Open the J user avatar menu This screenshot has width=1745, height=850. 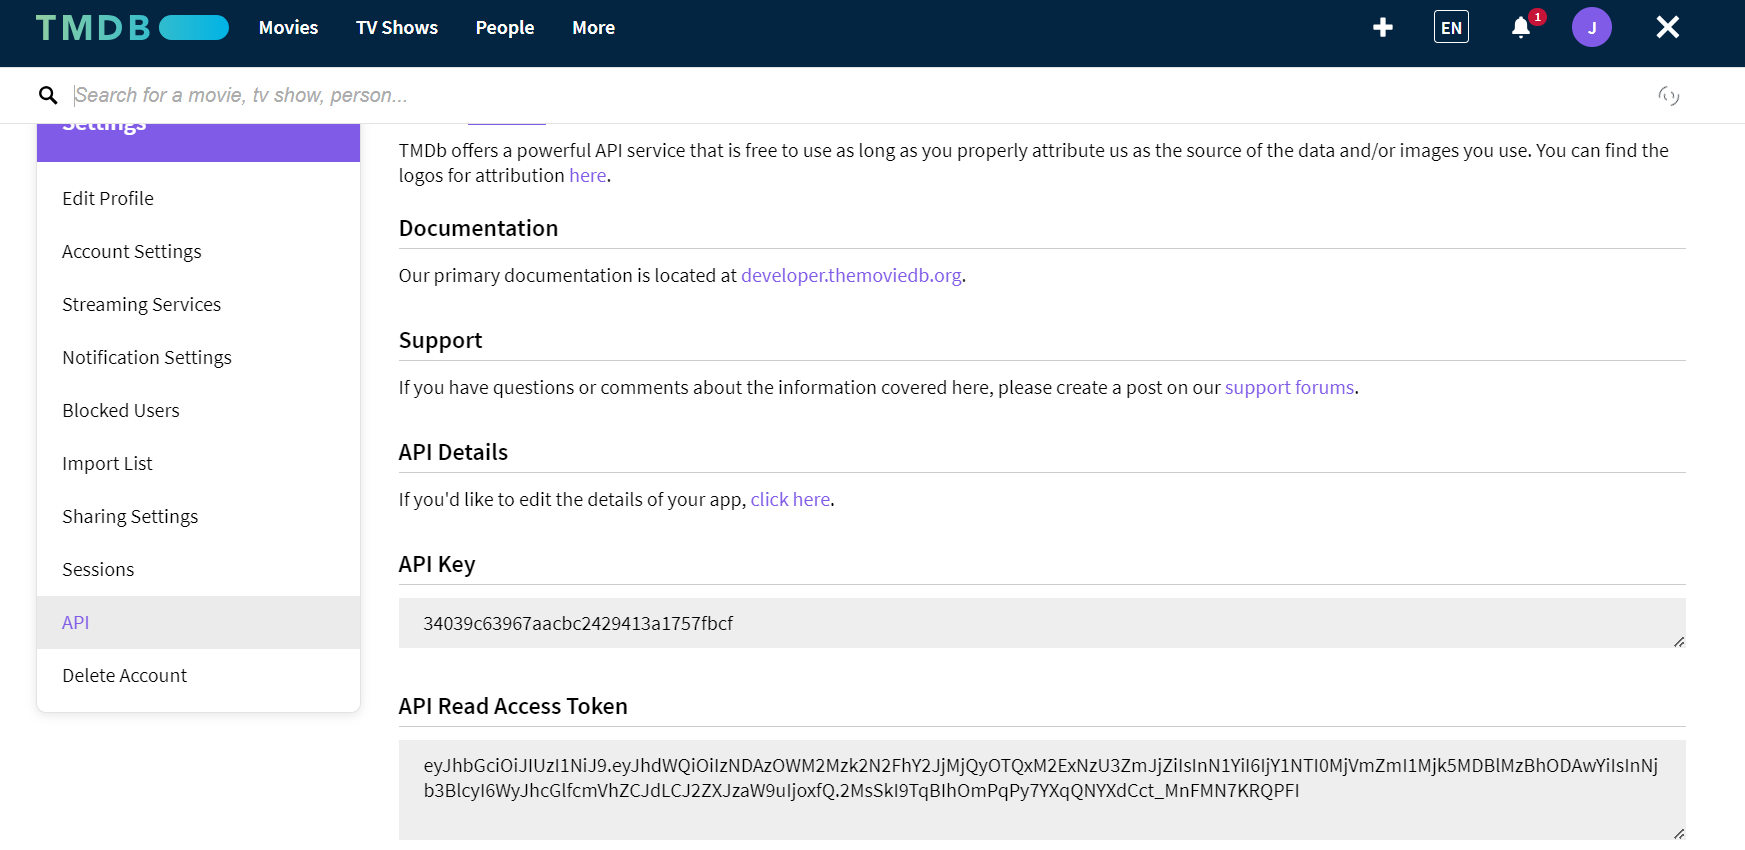tap(1592, 27)
